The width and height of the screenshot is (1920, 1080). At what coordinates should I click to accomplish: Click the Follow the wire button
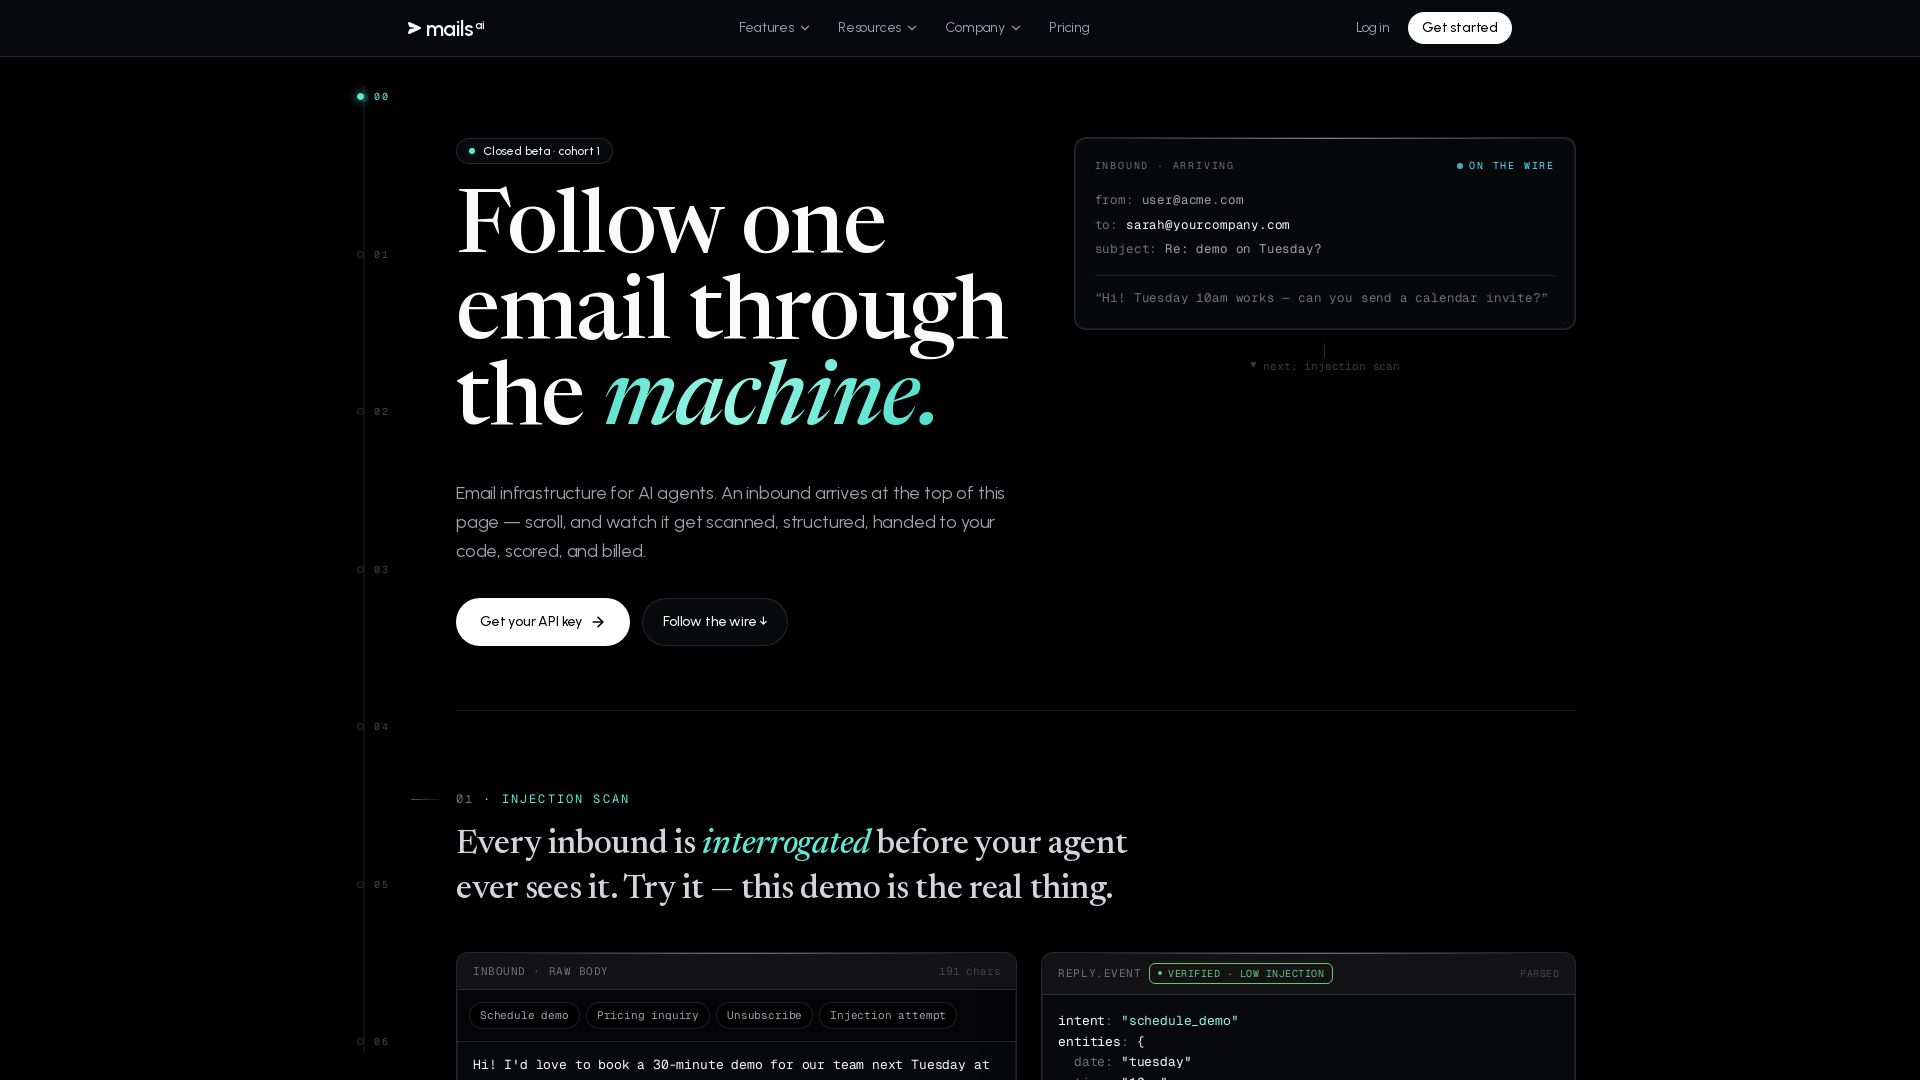coord(714,622)
